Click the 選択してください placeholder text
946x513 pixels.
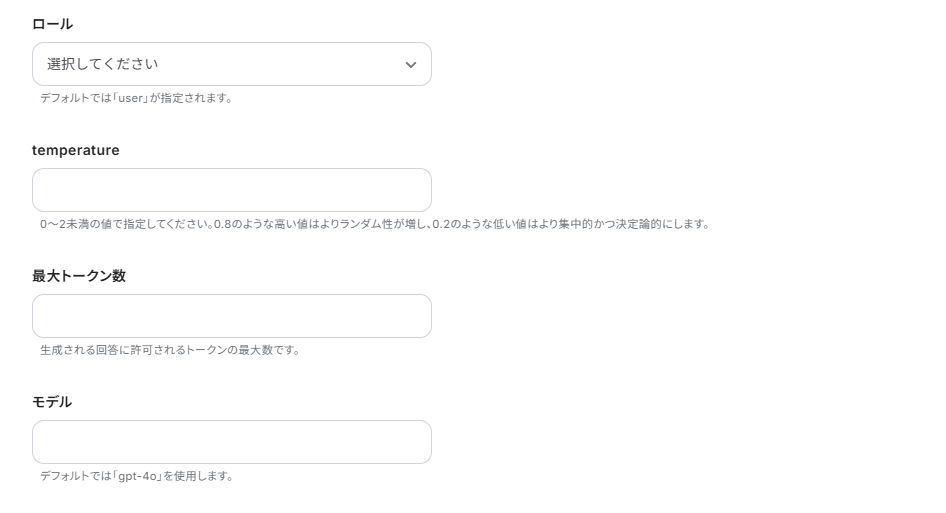click(103, 64)
